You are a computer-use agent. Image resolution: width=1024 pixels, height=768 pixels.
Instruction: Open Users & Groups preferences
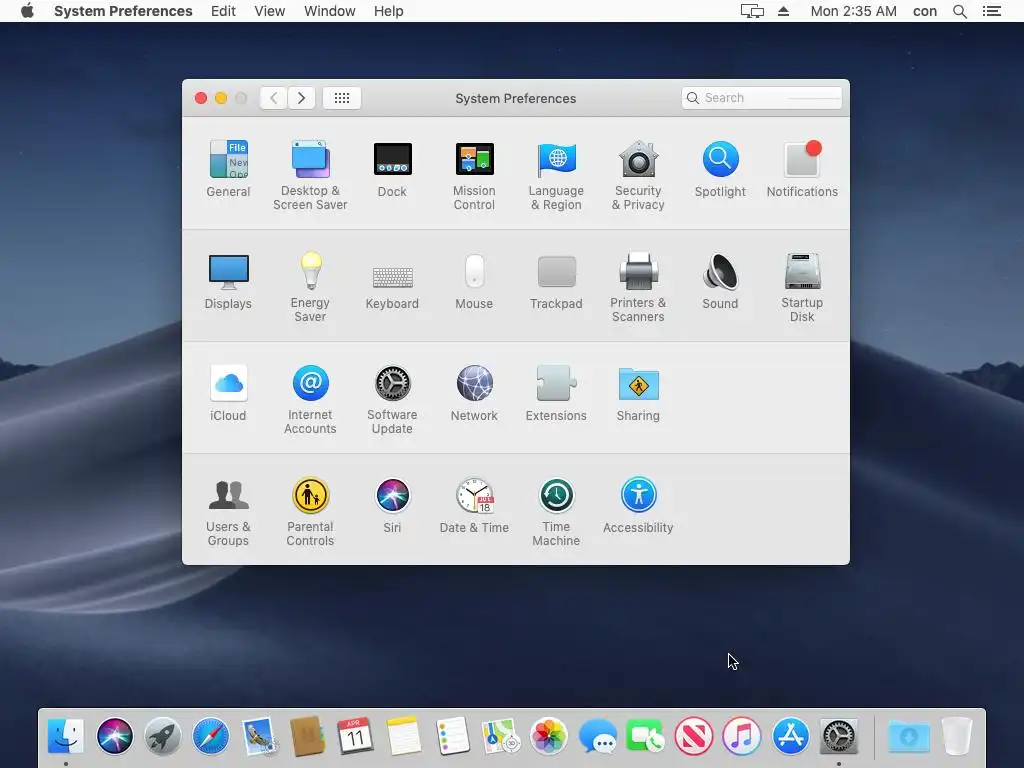click(x=228, y=512)
